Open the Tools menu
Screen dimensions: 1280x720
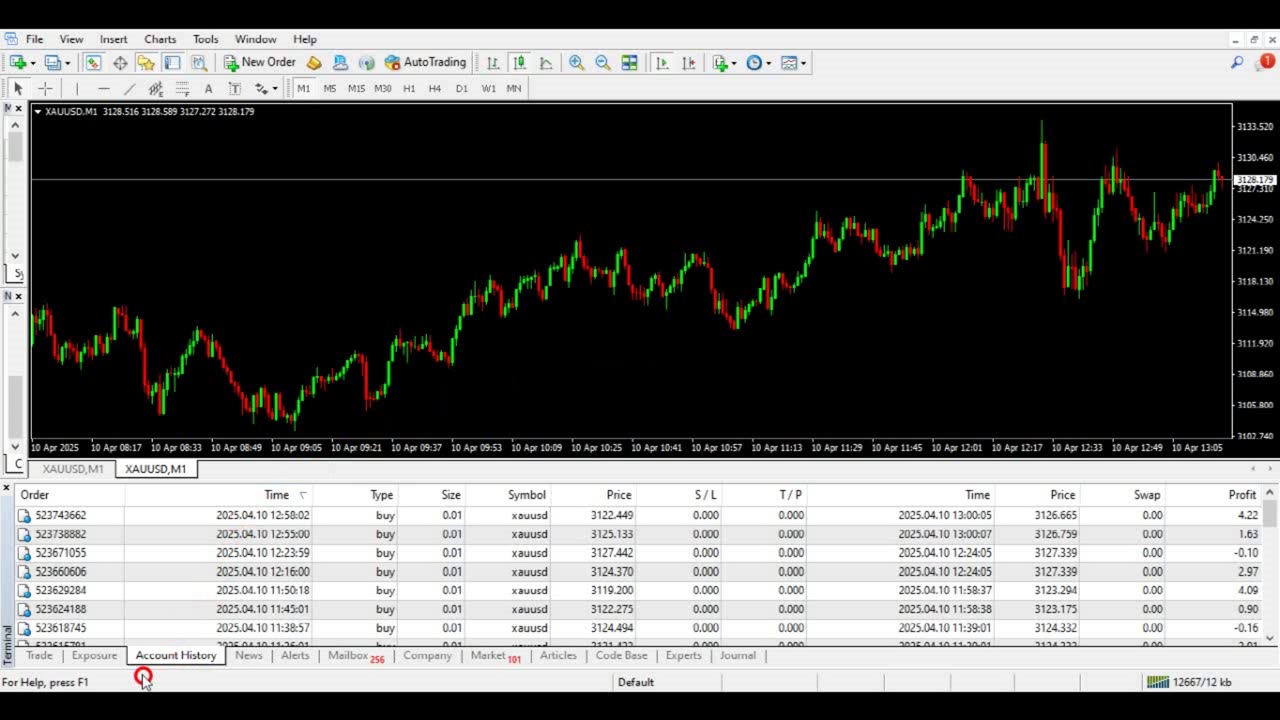click(205, 39)
